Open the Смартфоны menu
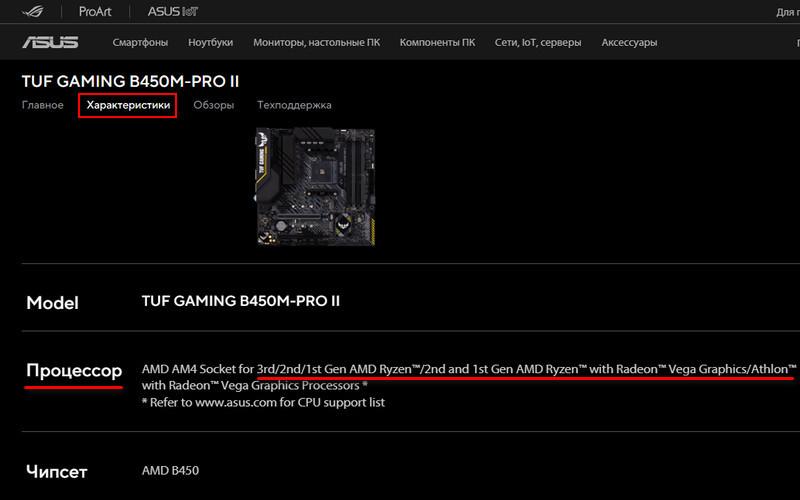The height and width of the screenshot is (500, 800). pos(140,42)
